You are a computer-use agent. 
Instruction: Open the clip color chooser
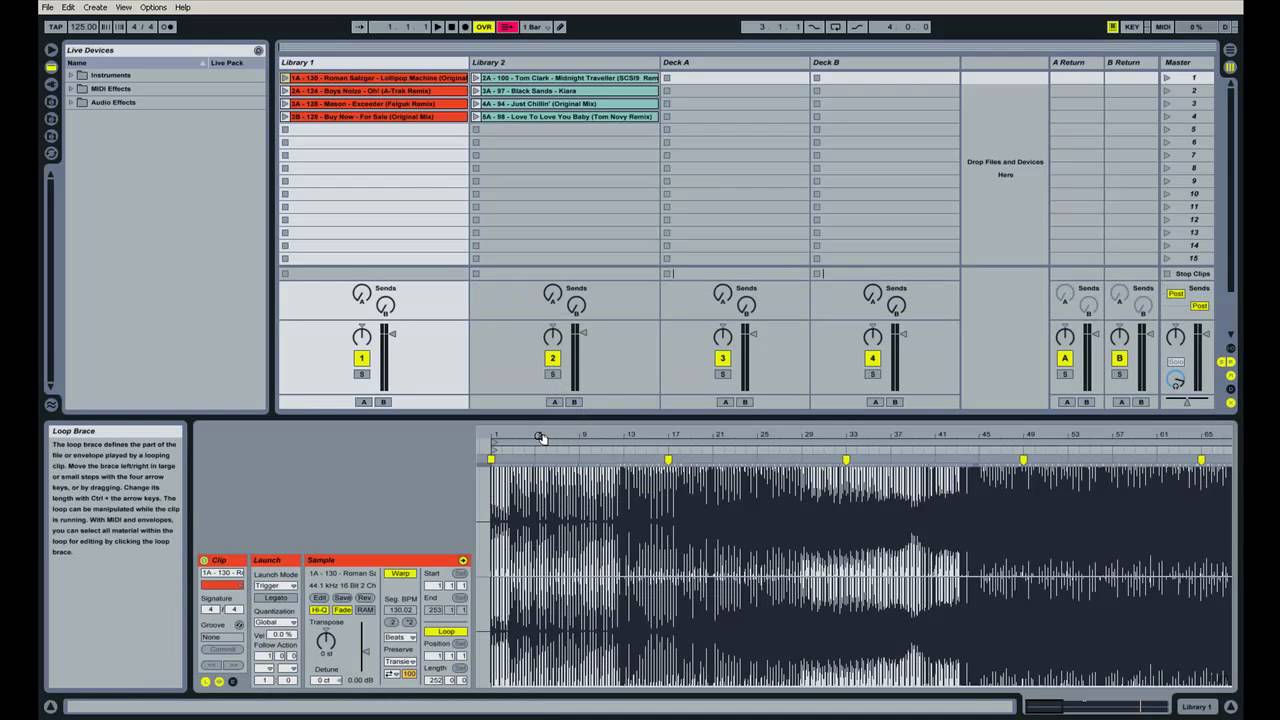pos(222,585)
